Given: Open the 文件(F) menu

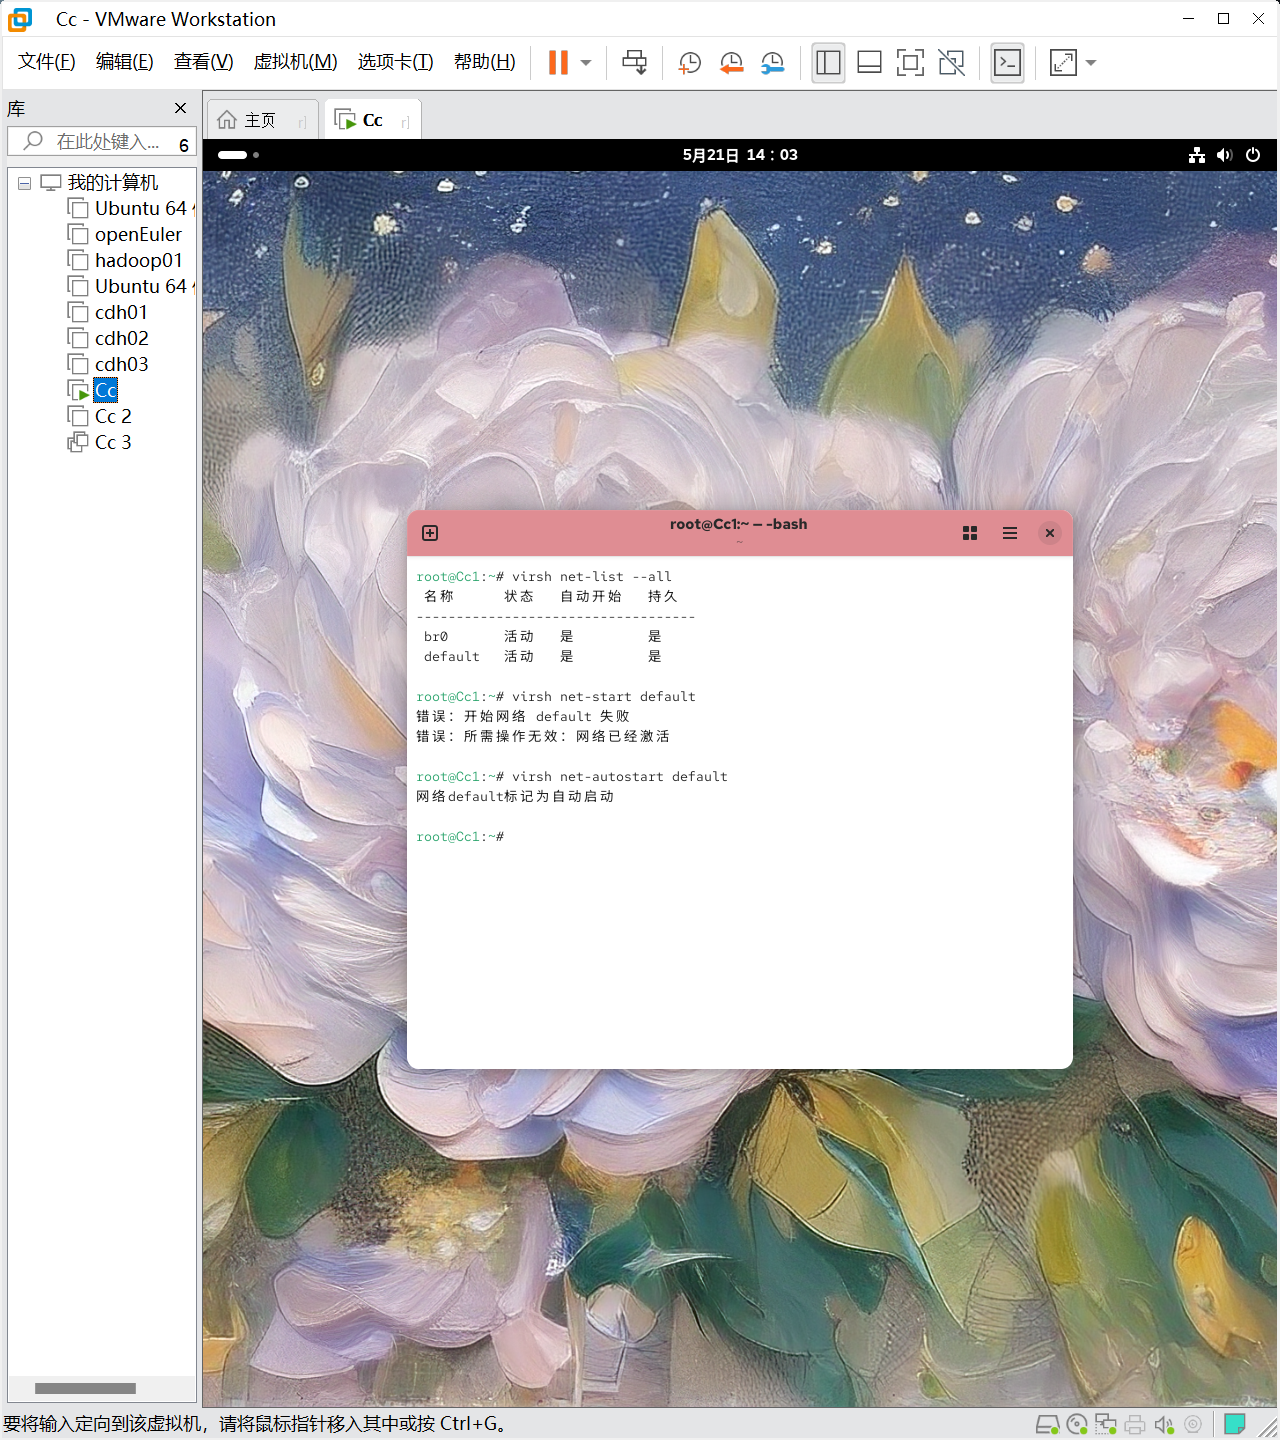Looking at the screenshot, I should pos(47,62).
